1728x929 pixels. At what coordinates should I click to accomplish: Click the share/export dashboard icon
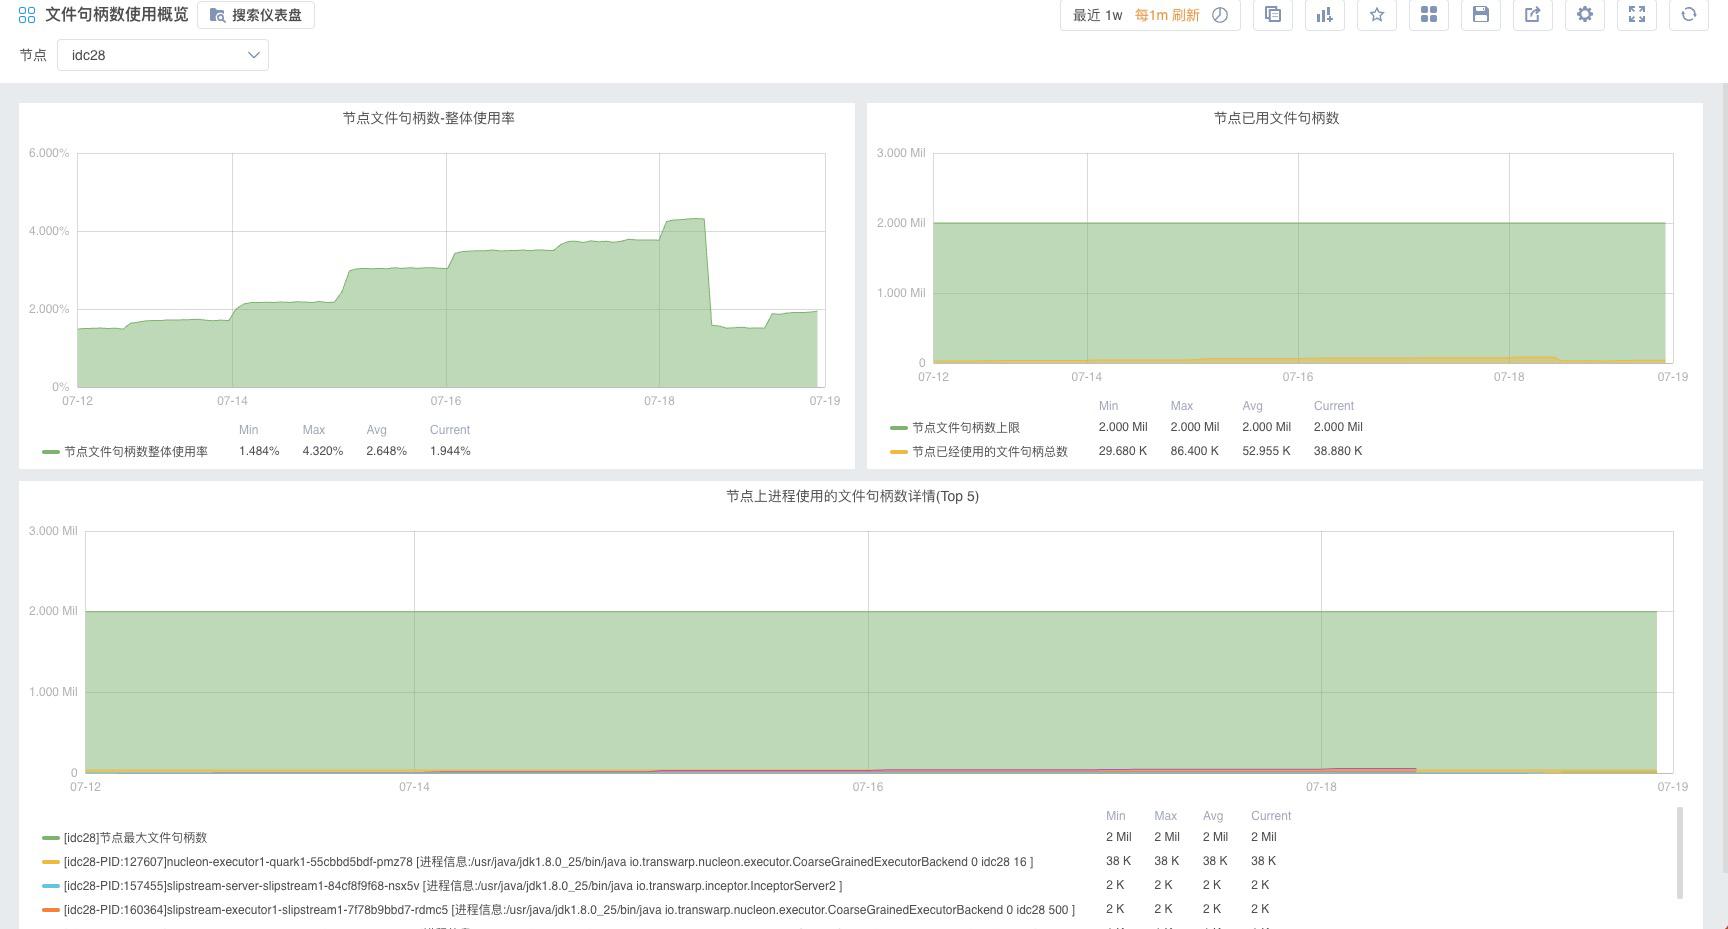[x=1533, y=14]
